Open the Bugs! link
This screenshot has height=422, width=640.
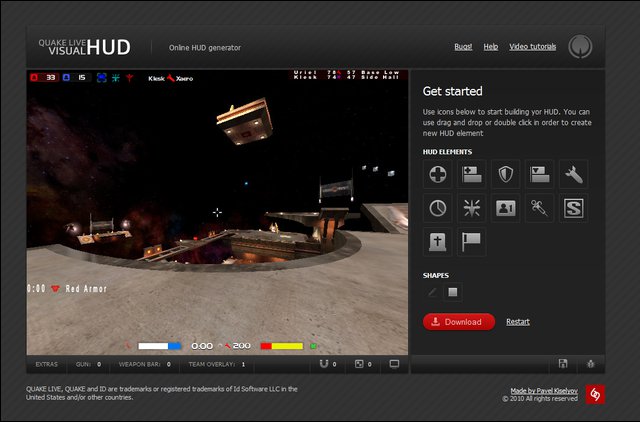[x=463, y=47]
